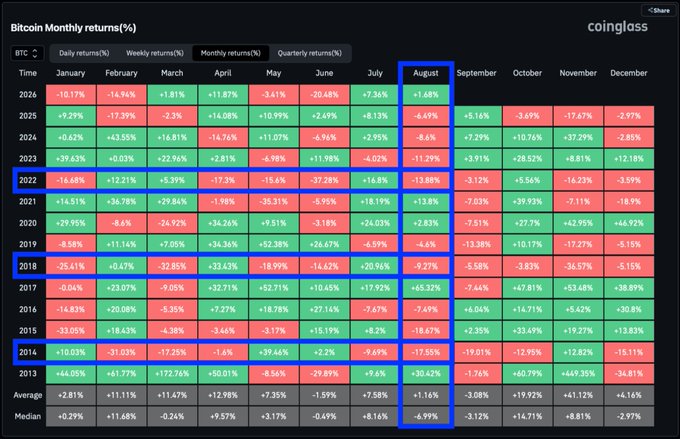This screenshot has height=439, width=680.
Task: Click the +46.92% December 2020 cell
Action: click(629, 223)
